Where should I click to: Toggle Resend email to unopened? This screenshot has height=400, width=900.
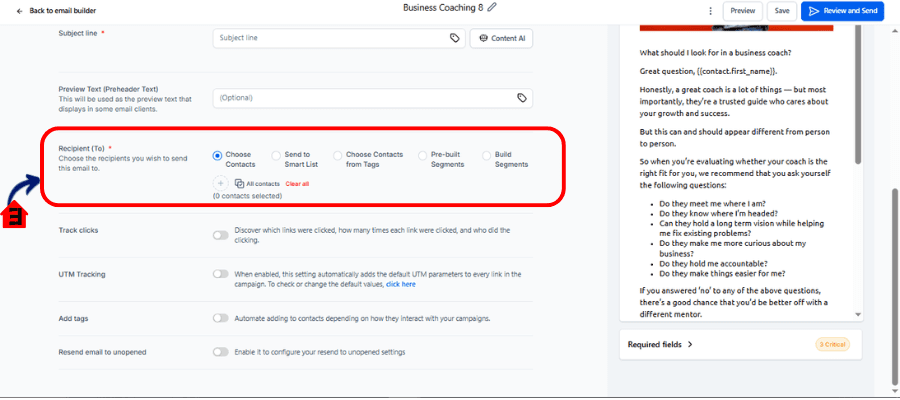coord(220,352)
